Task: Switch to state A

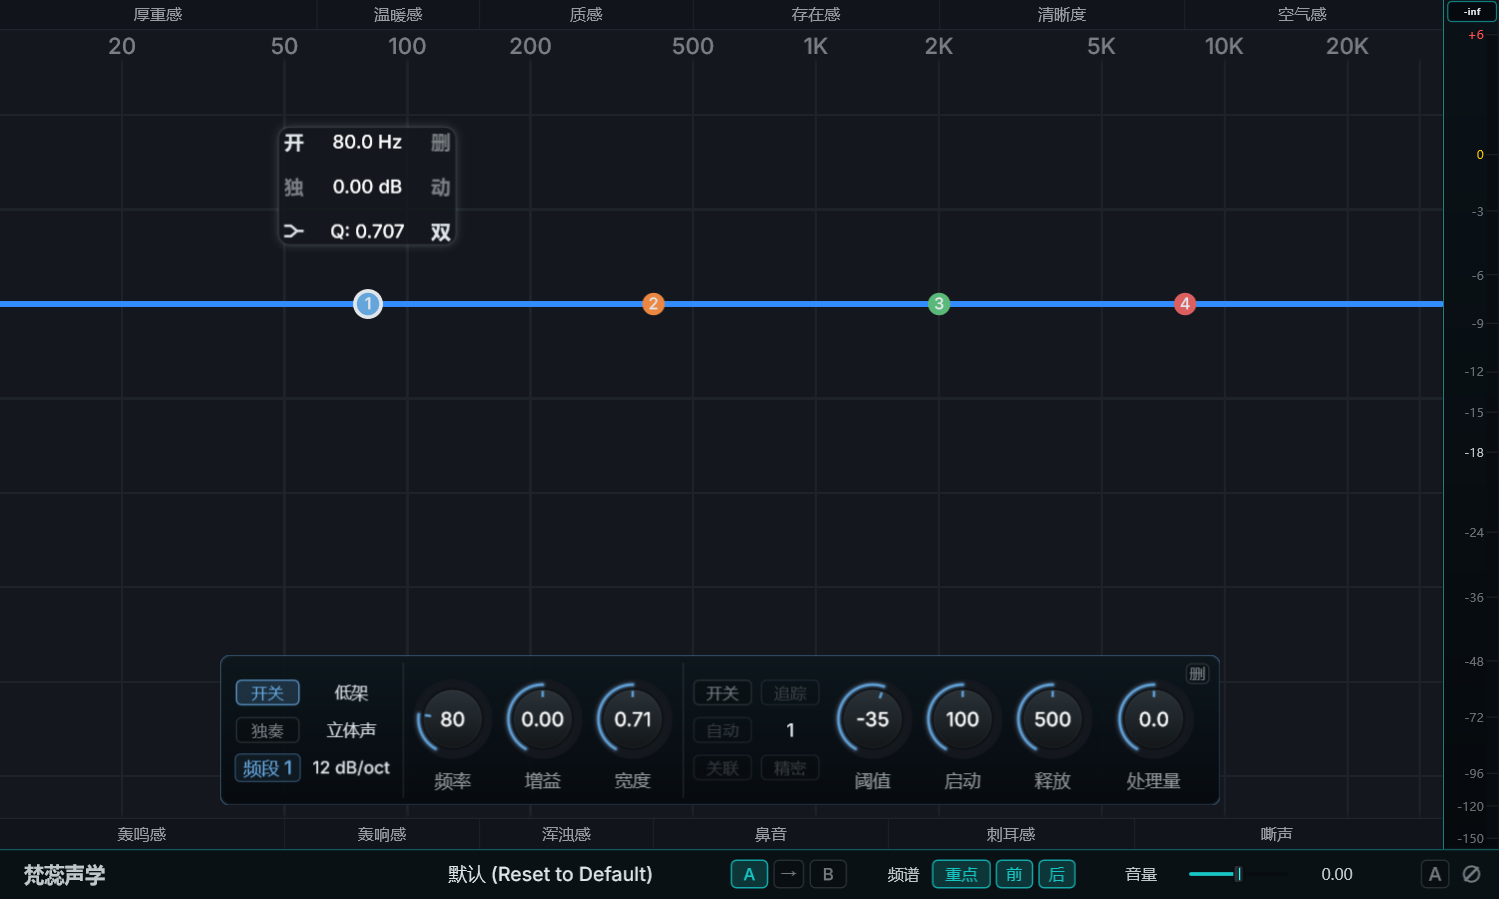Action: click(749, 874)
